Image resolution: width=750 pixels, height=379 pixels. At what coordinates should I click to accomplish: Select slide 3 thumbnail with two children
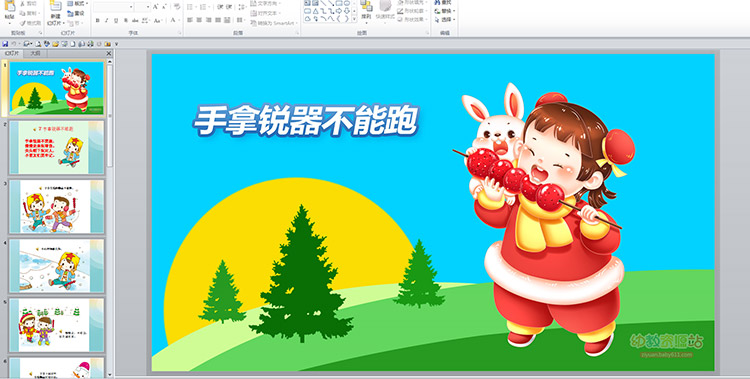coord(56,207)
